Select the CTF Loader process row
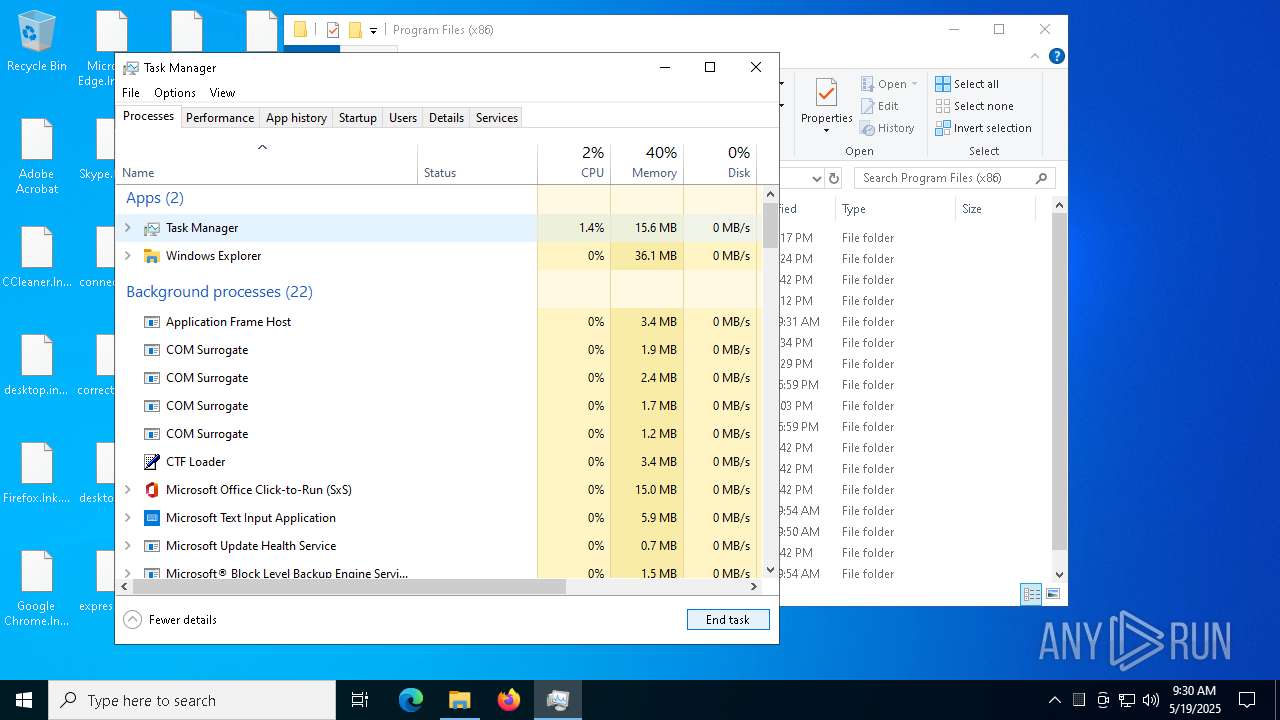This screenshot has width=1280, height=720. point(437,462)
